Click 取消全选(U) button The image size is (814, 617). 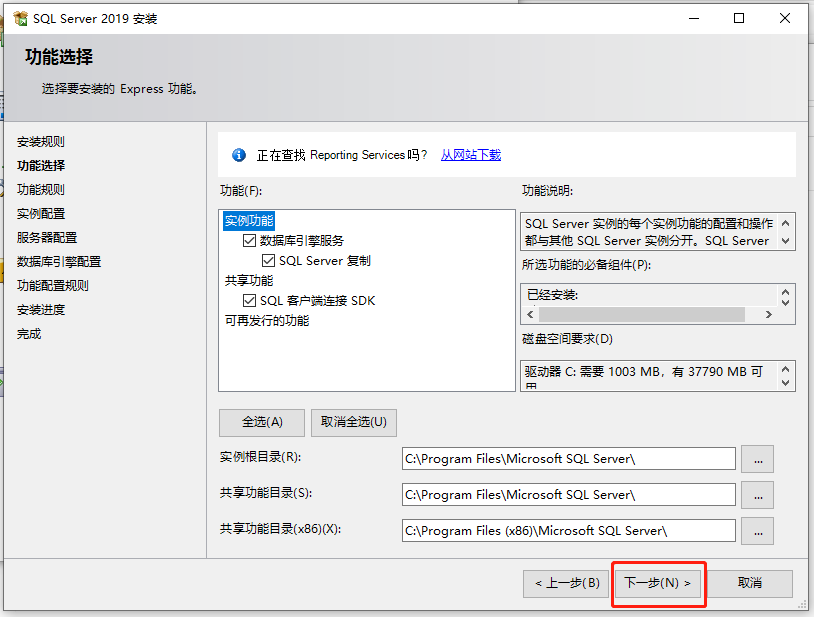[354, 422]
